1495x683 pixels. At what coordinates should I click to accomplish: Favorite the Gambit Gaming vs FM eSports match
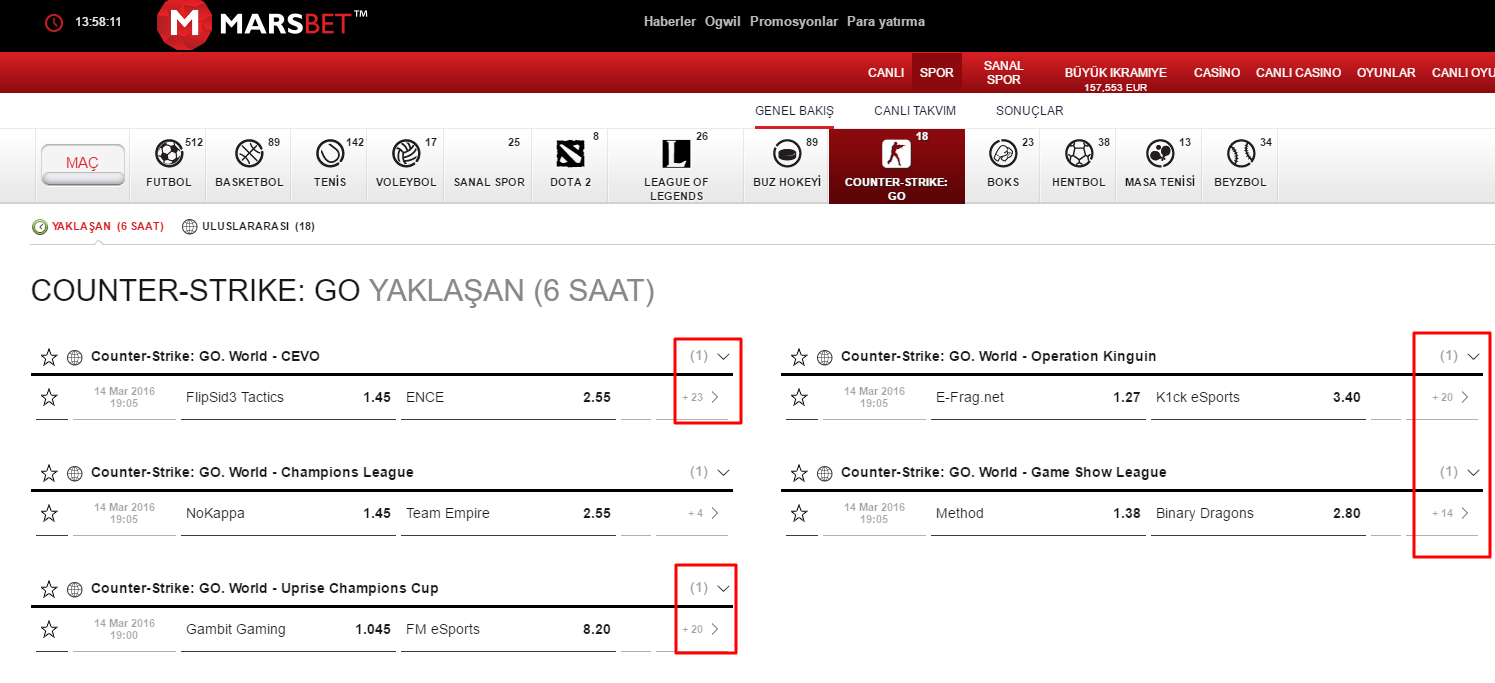tap(49, 630)
